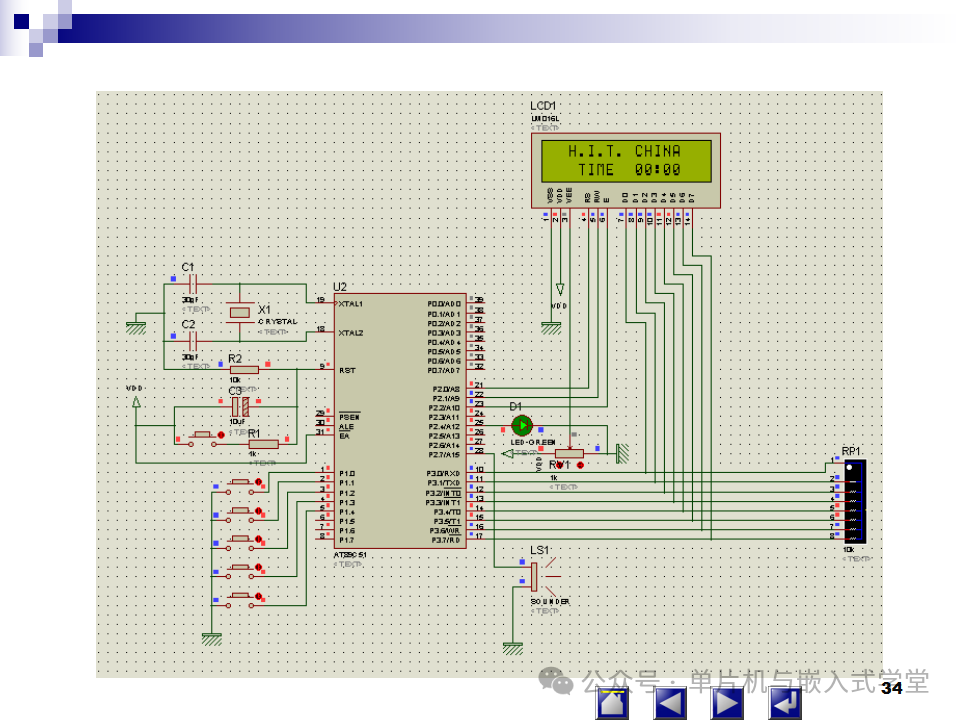Viewport: 960px width, 720px height.
Task: Advance to next slide with right arrow button
Action: click(727, 703)
